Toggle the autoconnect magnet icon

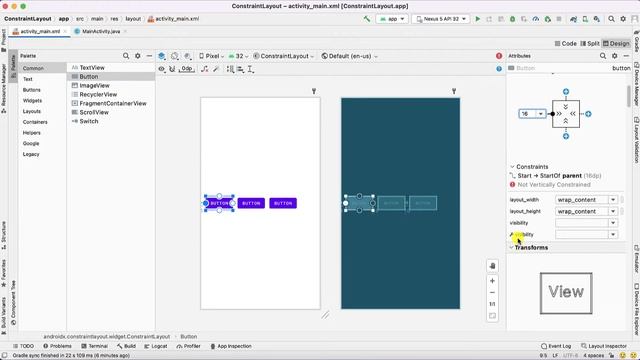tap(172, 69)
